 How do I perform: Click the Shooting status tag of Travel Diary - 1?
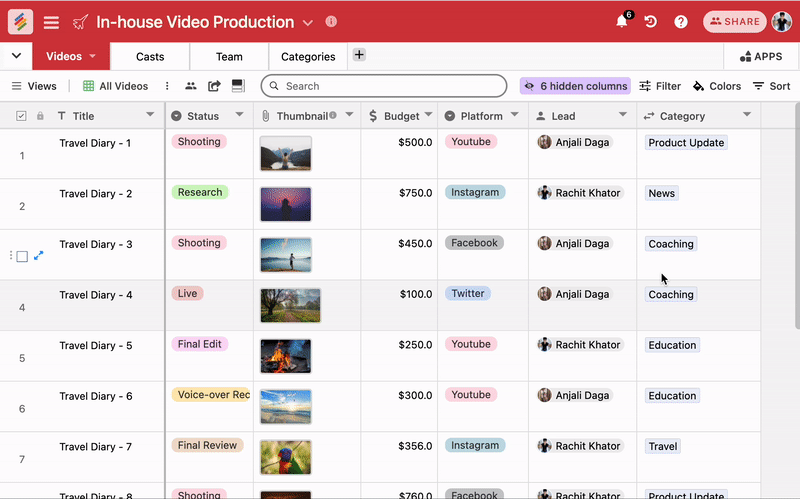199,141
